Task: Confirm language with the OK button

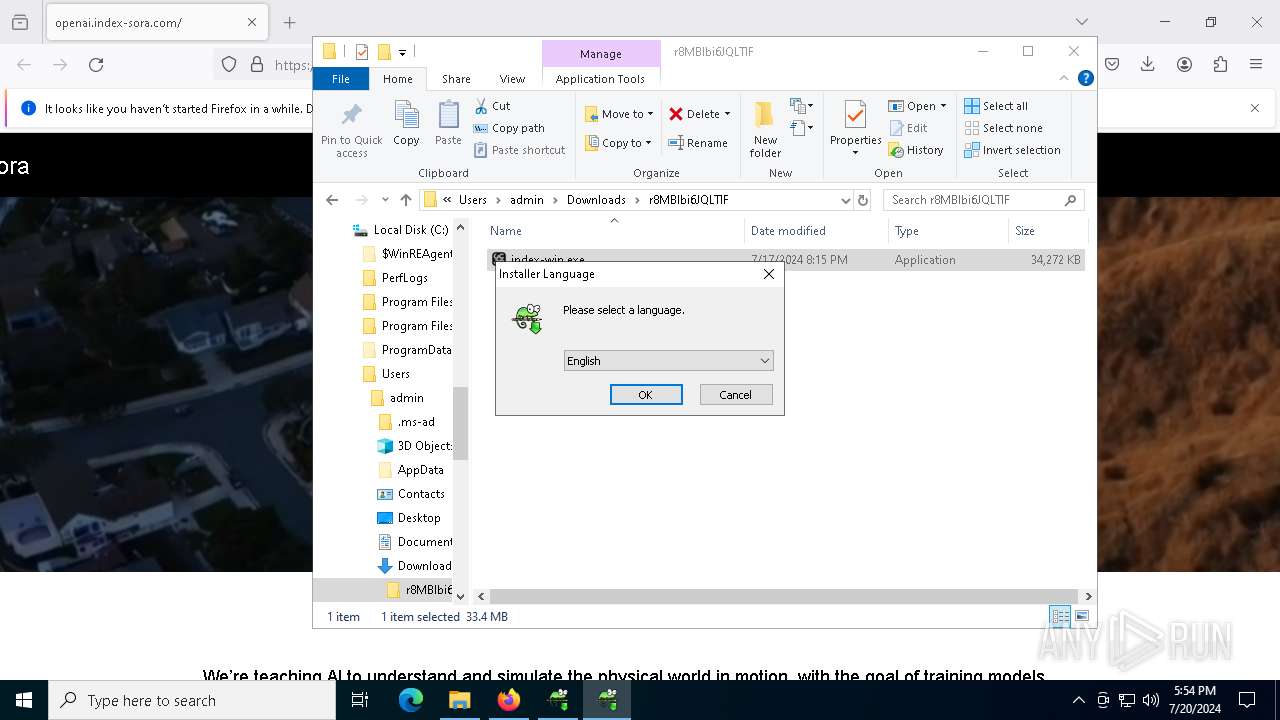Action: click(x=646, y=395)
